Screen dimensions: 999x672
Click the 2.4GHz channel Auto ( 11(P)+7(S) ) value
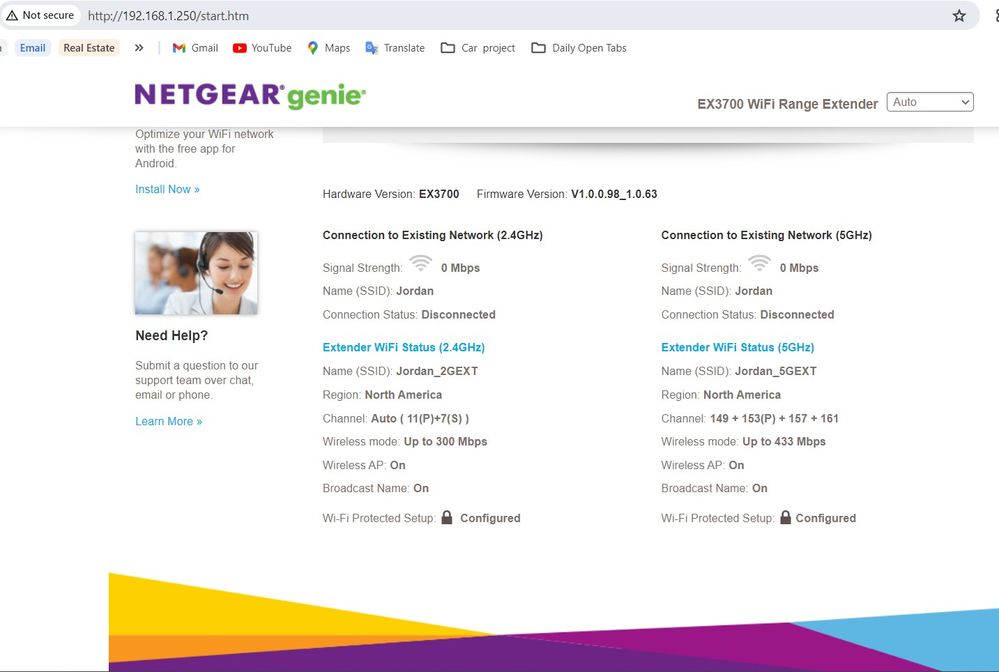(x=420, y=418)
